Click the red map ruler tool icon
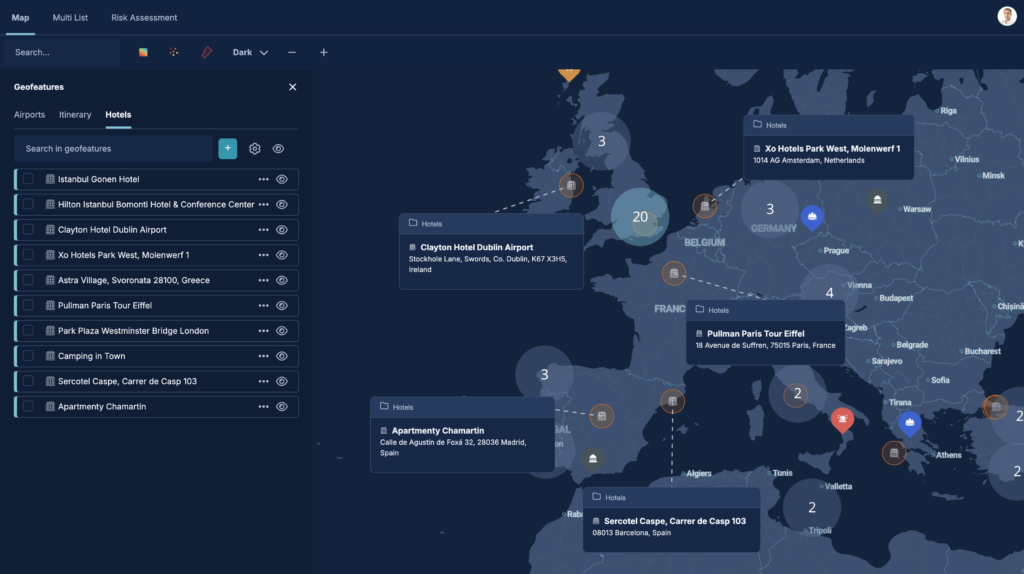 pyautogui.click(x=207, y=52)
